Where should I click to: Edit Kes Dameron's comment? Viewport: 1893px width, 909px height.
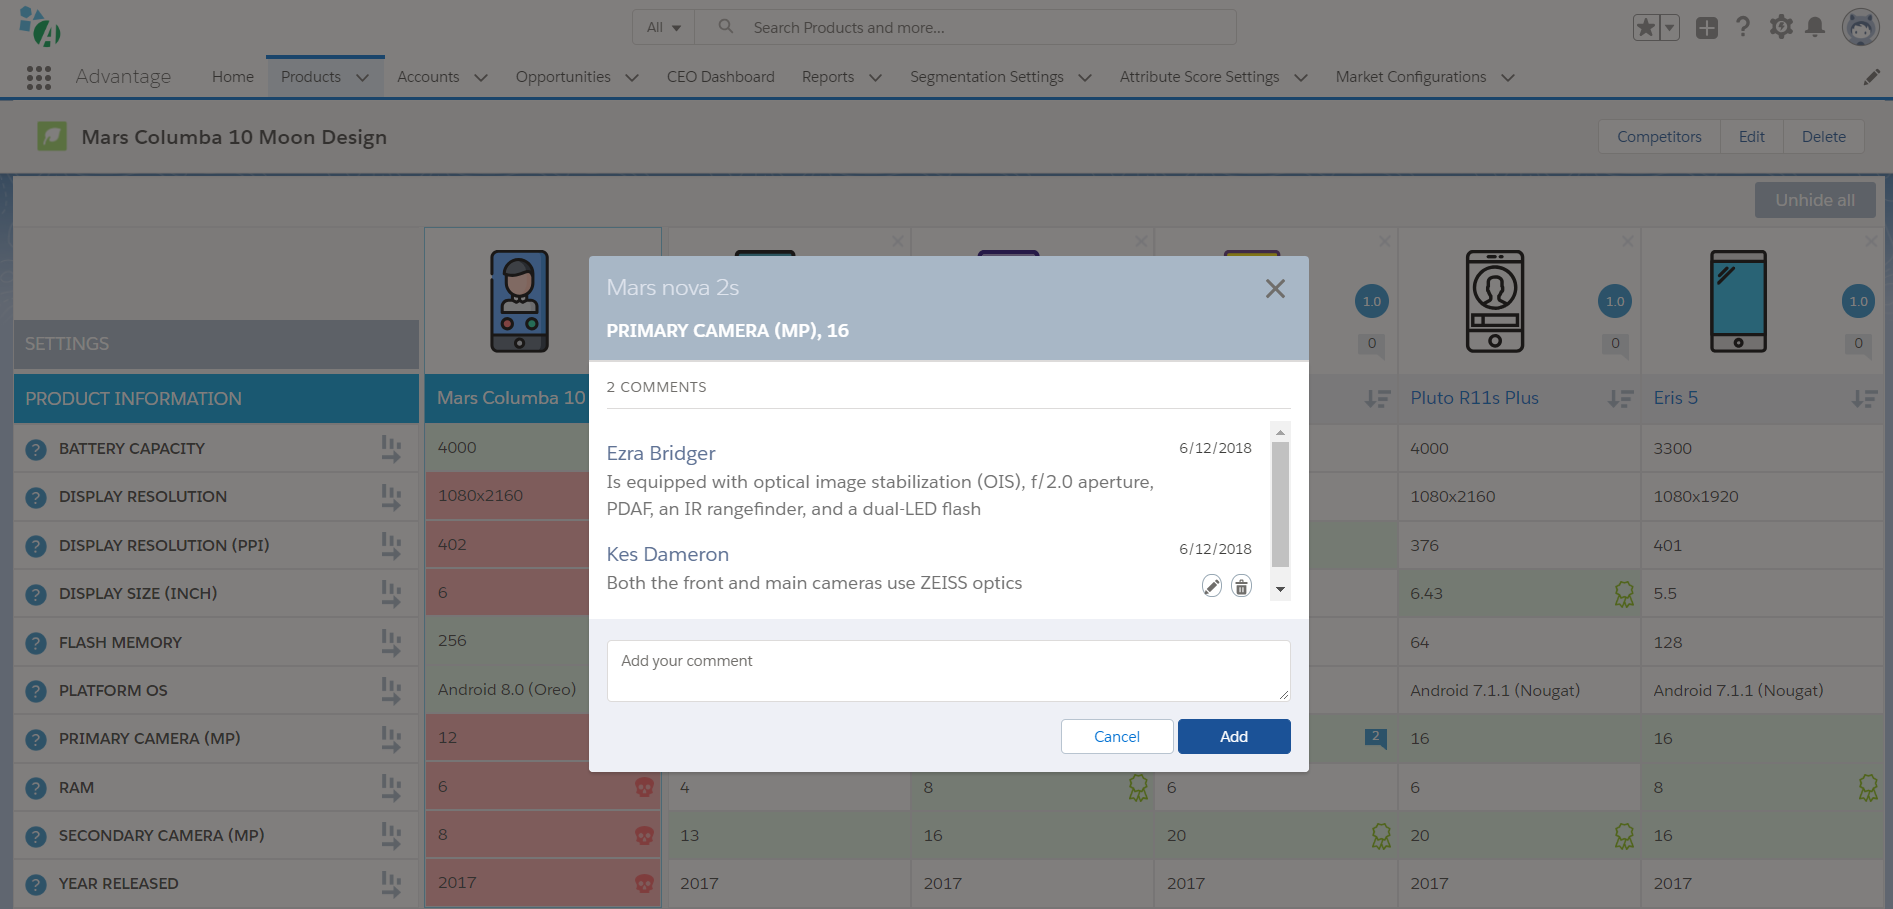point(1211,586)
